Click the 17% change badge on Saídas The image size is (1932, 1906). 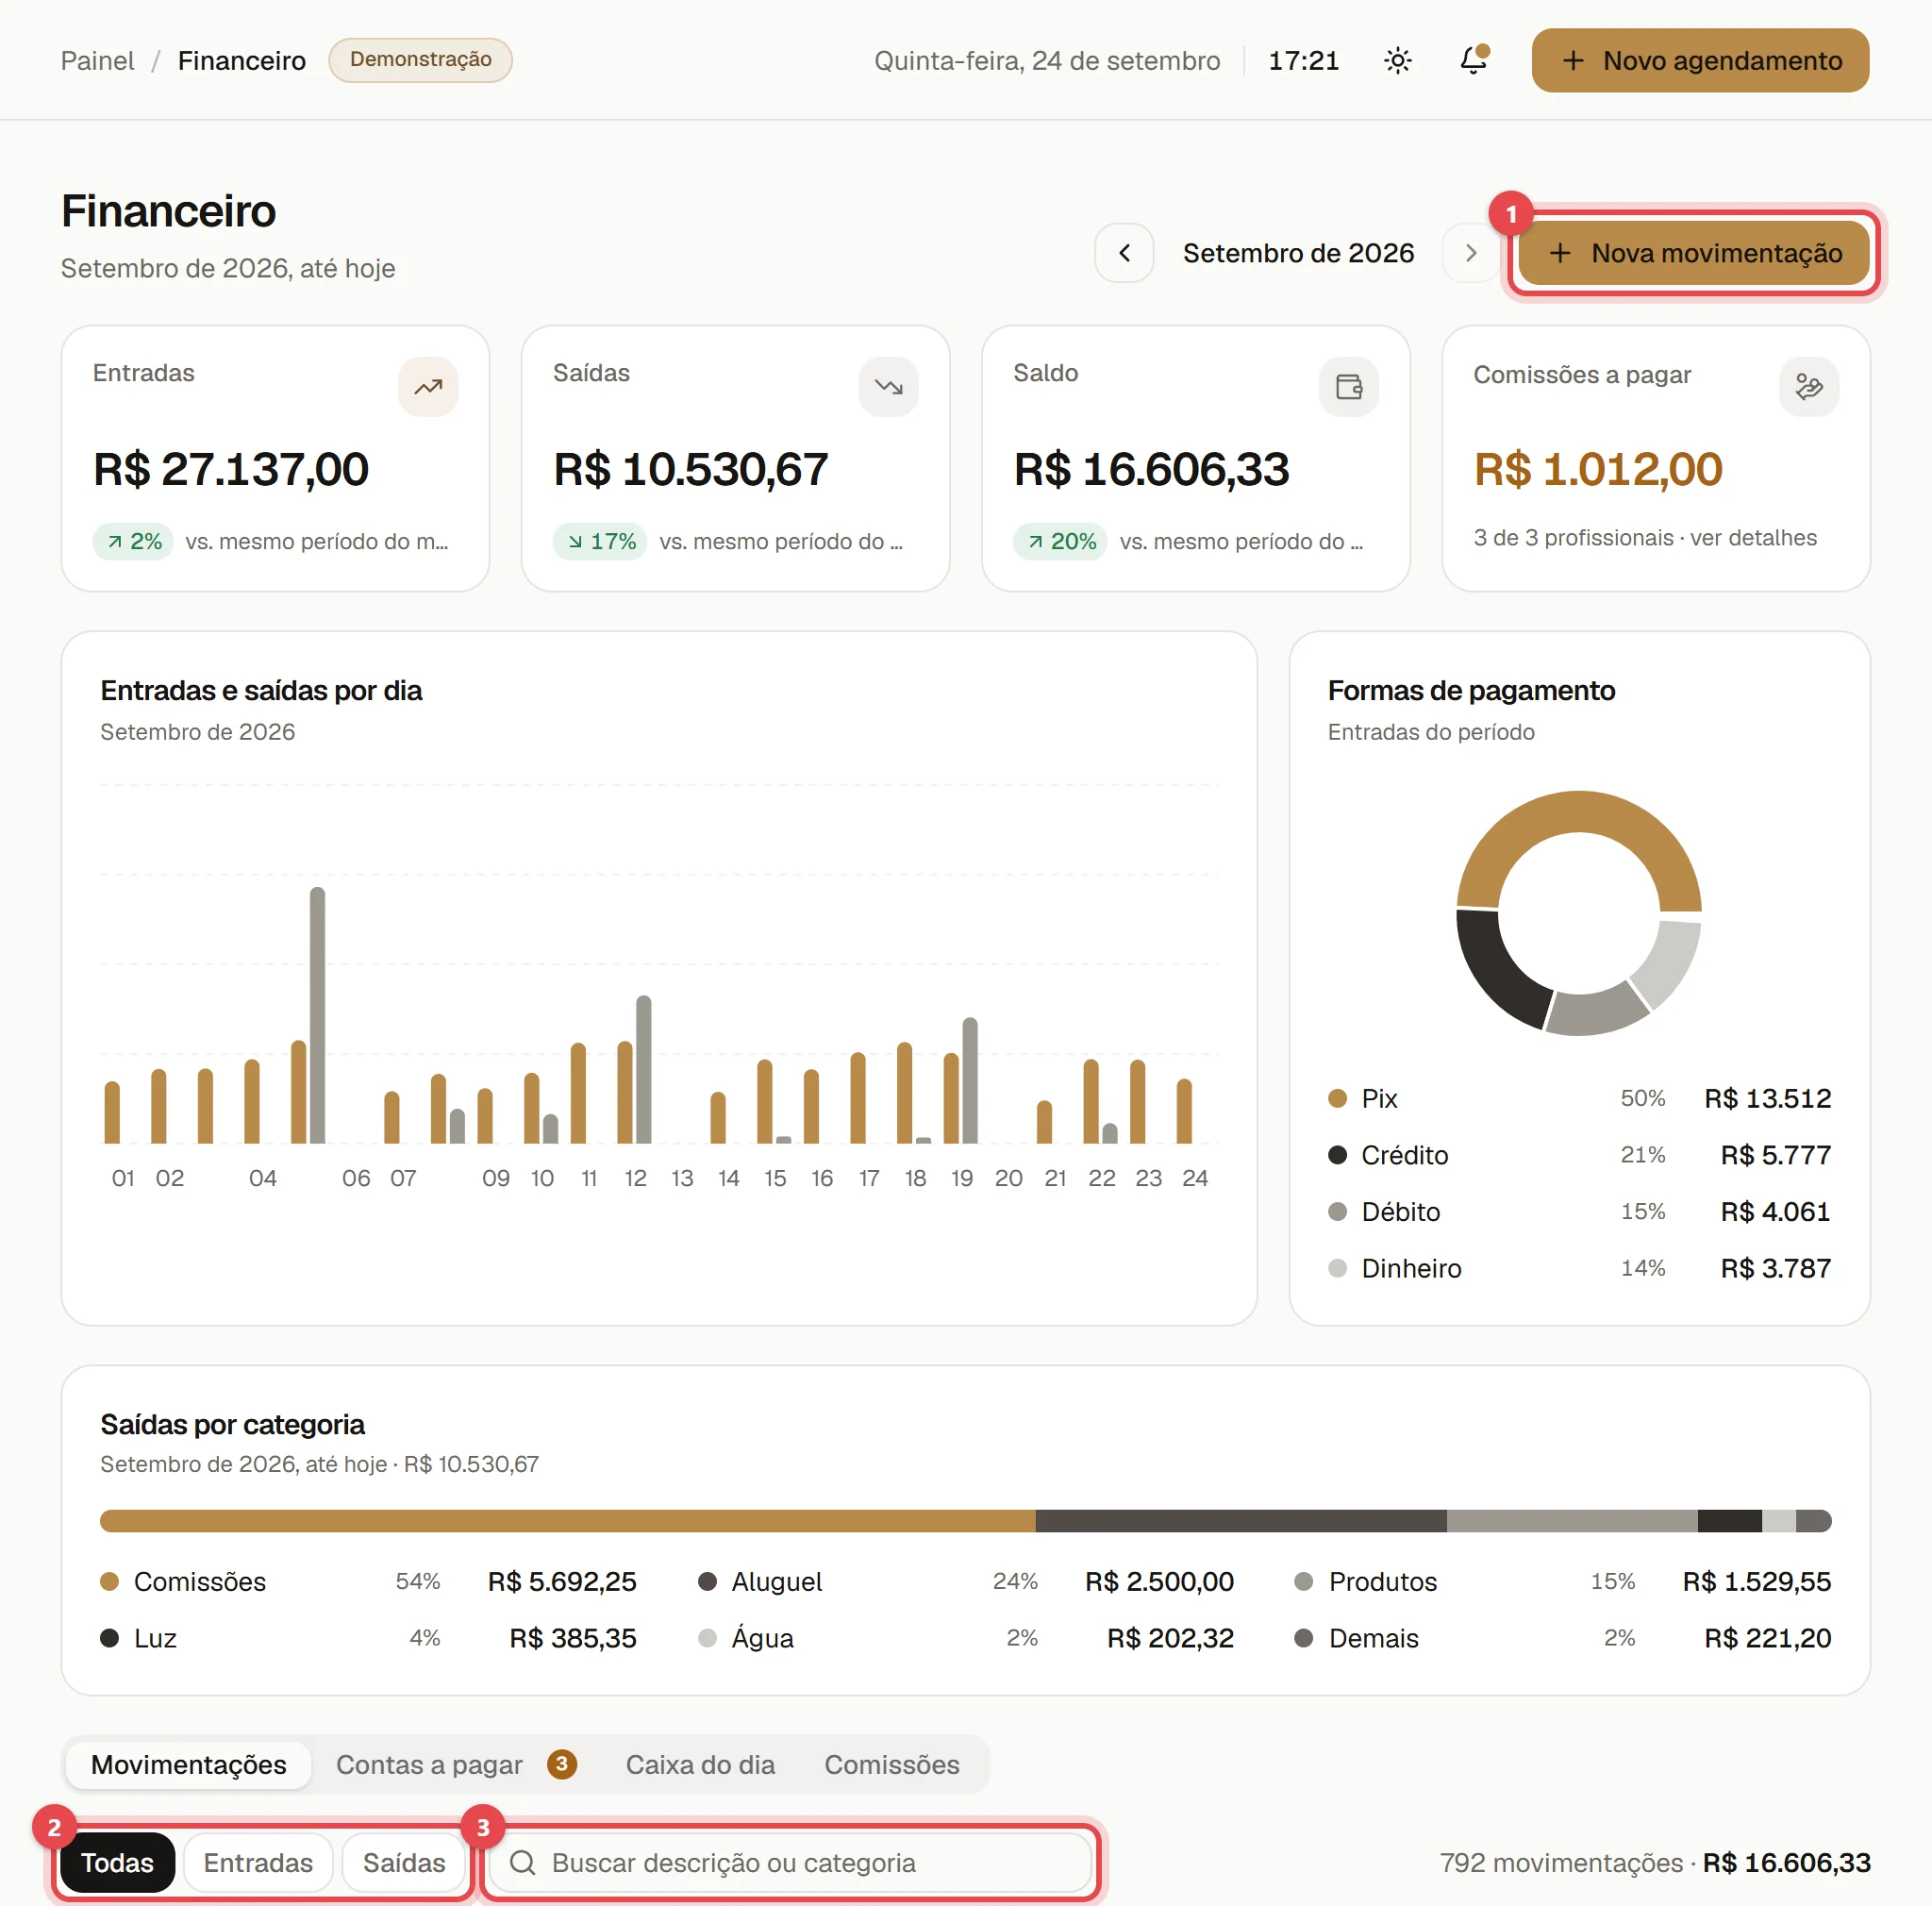pos(600,541)
